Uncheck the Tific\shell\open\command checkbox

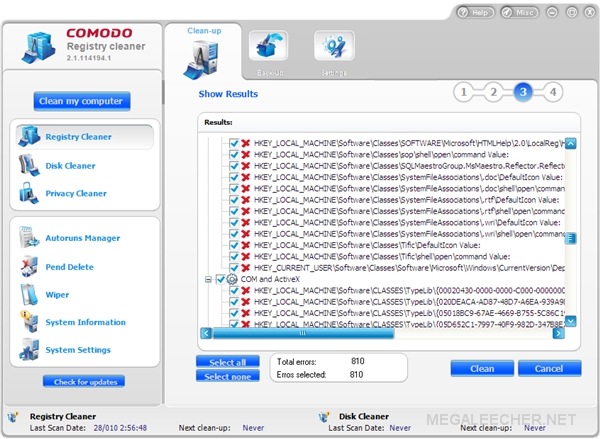point(234,256)
